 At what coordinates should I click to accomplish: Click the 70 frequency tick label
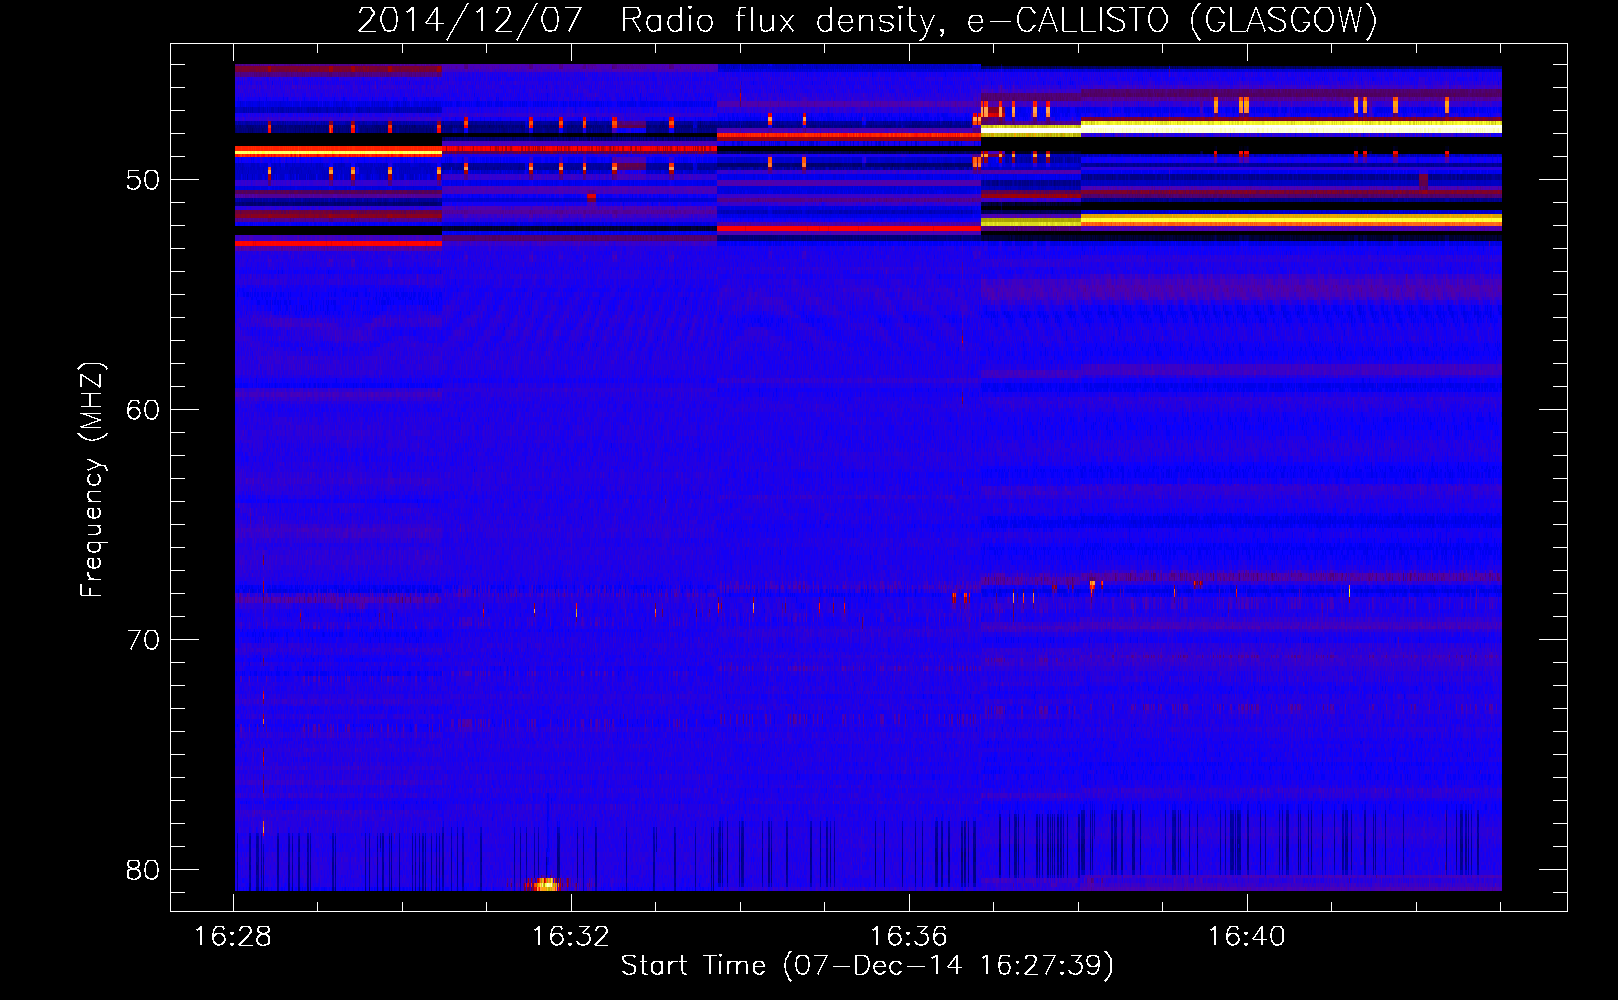point(143,640)
